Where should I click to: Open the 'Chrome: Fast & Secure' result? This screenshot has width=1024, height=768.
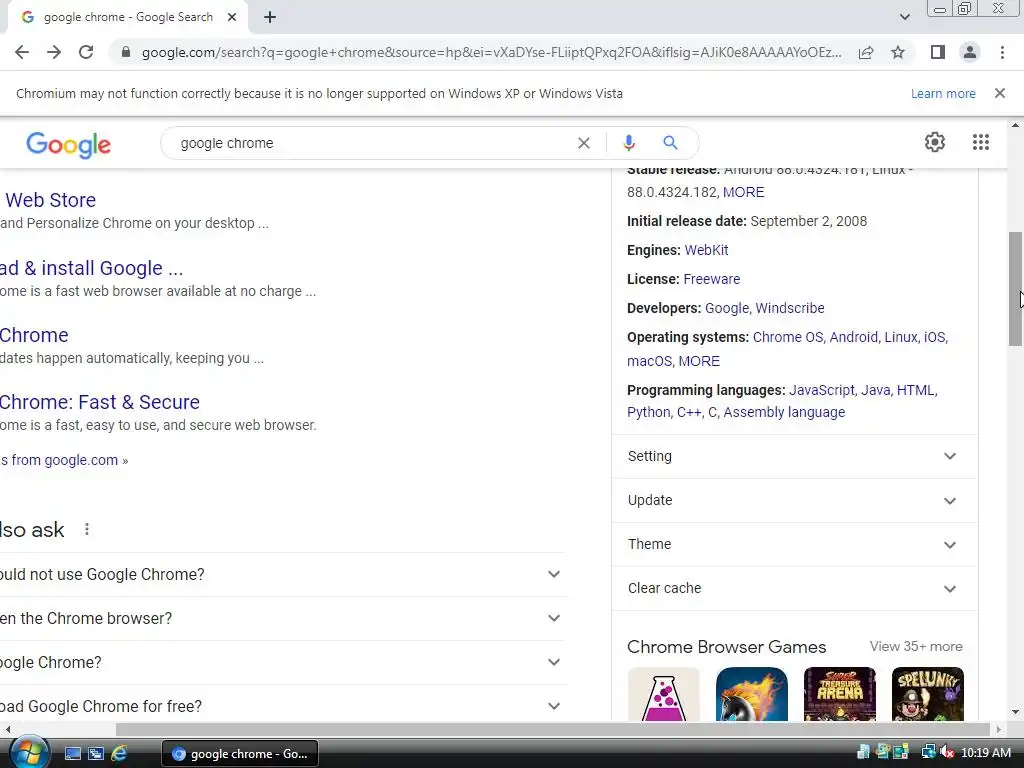coord(99,402)
